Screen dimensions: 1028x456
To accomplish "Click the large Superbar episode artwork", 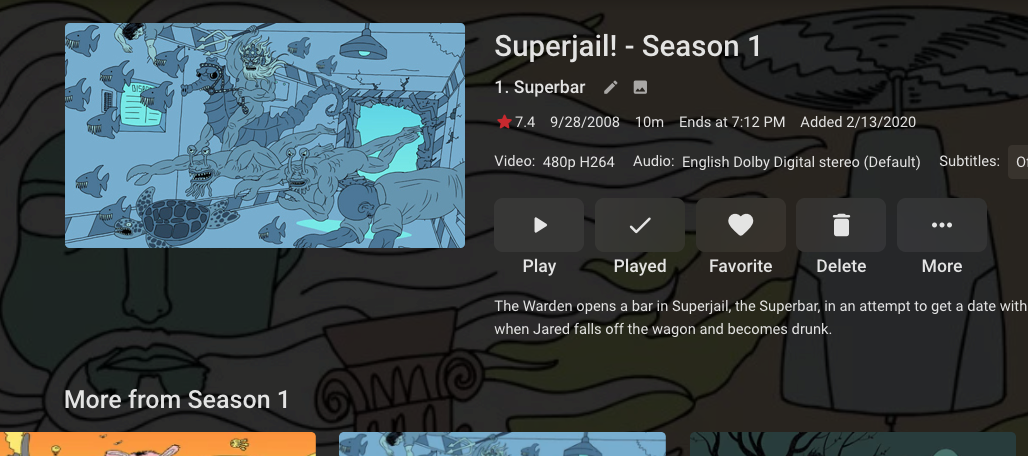I will pyautogui.click(x=265, y=136).
